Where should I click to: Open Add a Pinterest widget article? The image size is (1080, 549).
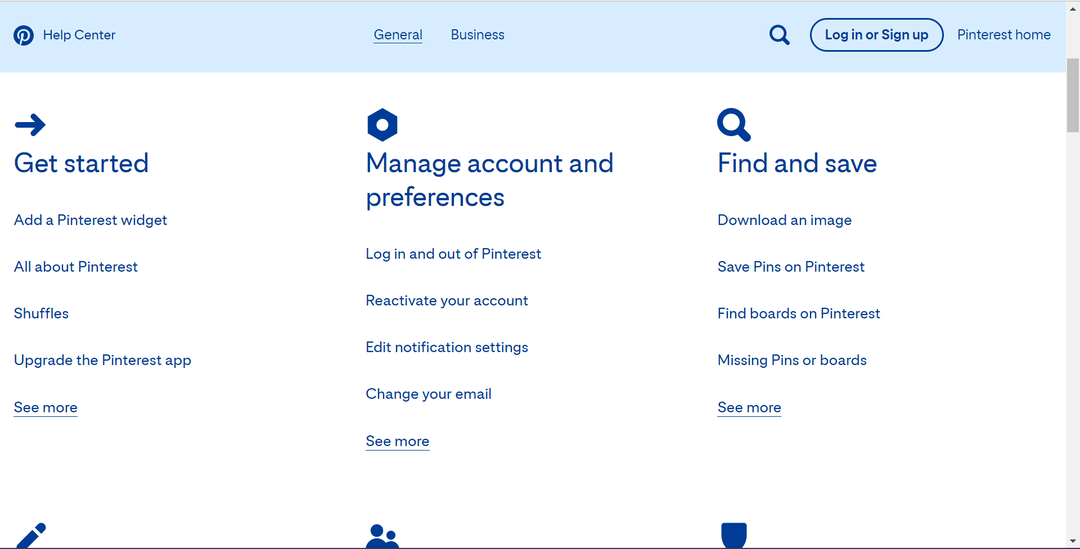point(90,220)
